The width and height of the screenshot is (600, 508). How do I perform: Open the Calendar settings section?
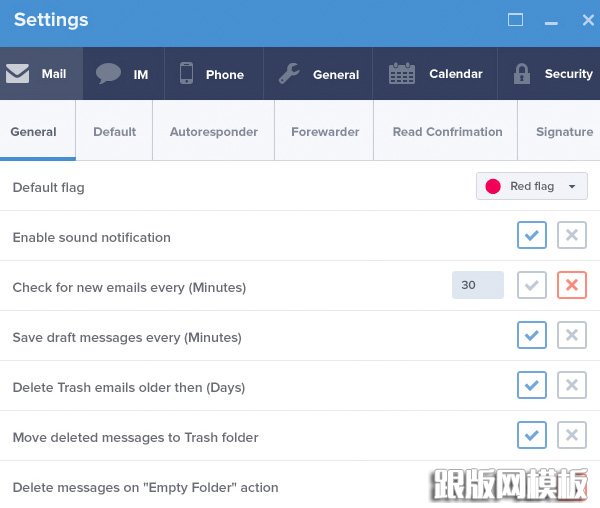coord(435,73)
